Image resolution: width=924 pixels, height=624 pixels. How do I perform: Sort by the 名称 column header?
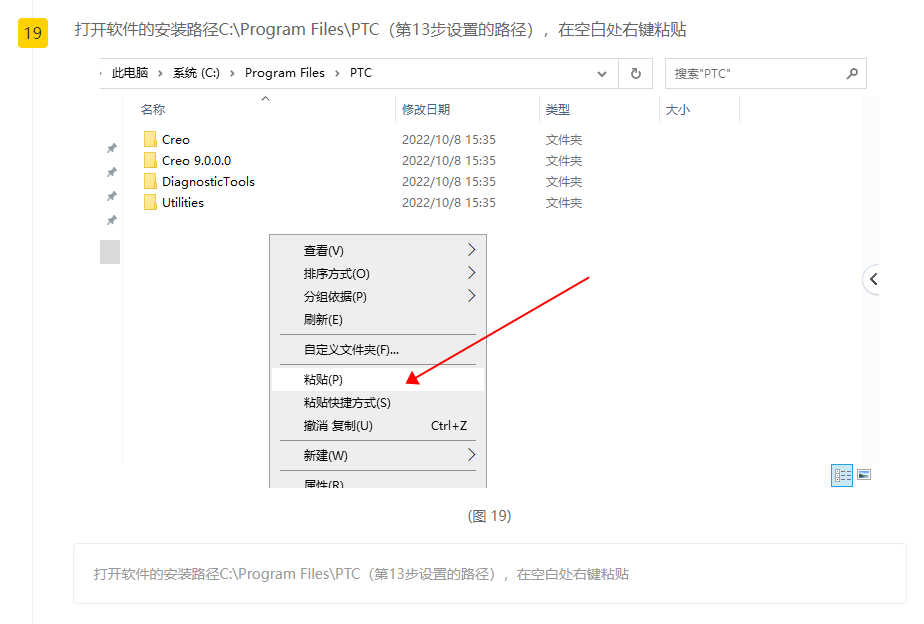tap(153, 110)
